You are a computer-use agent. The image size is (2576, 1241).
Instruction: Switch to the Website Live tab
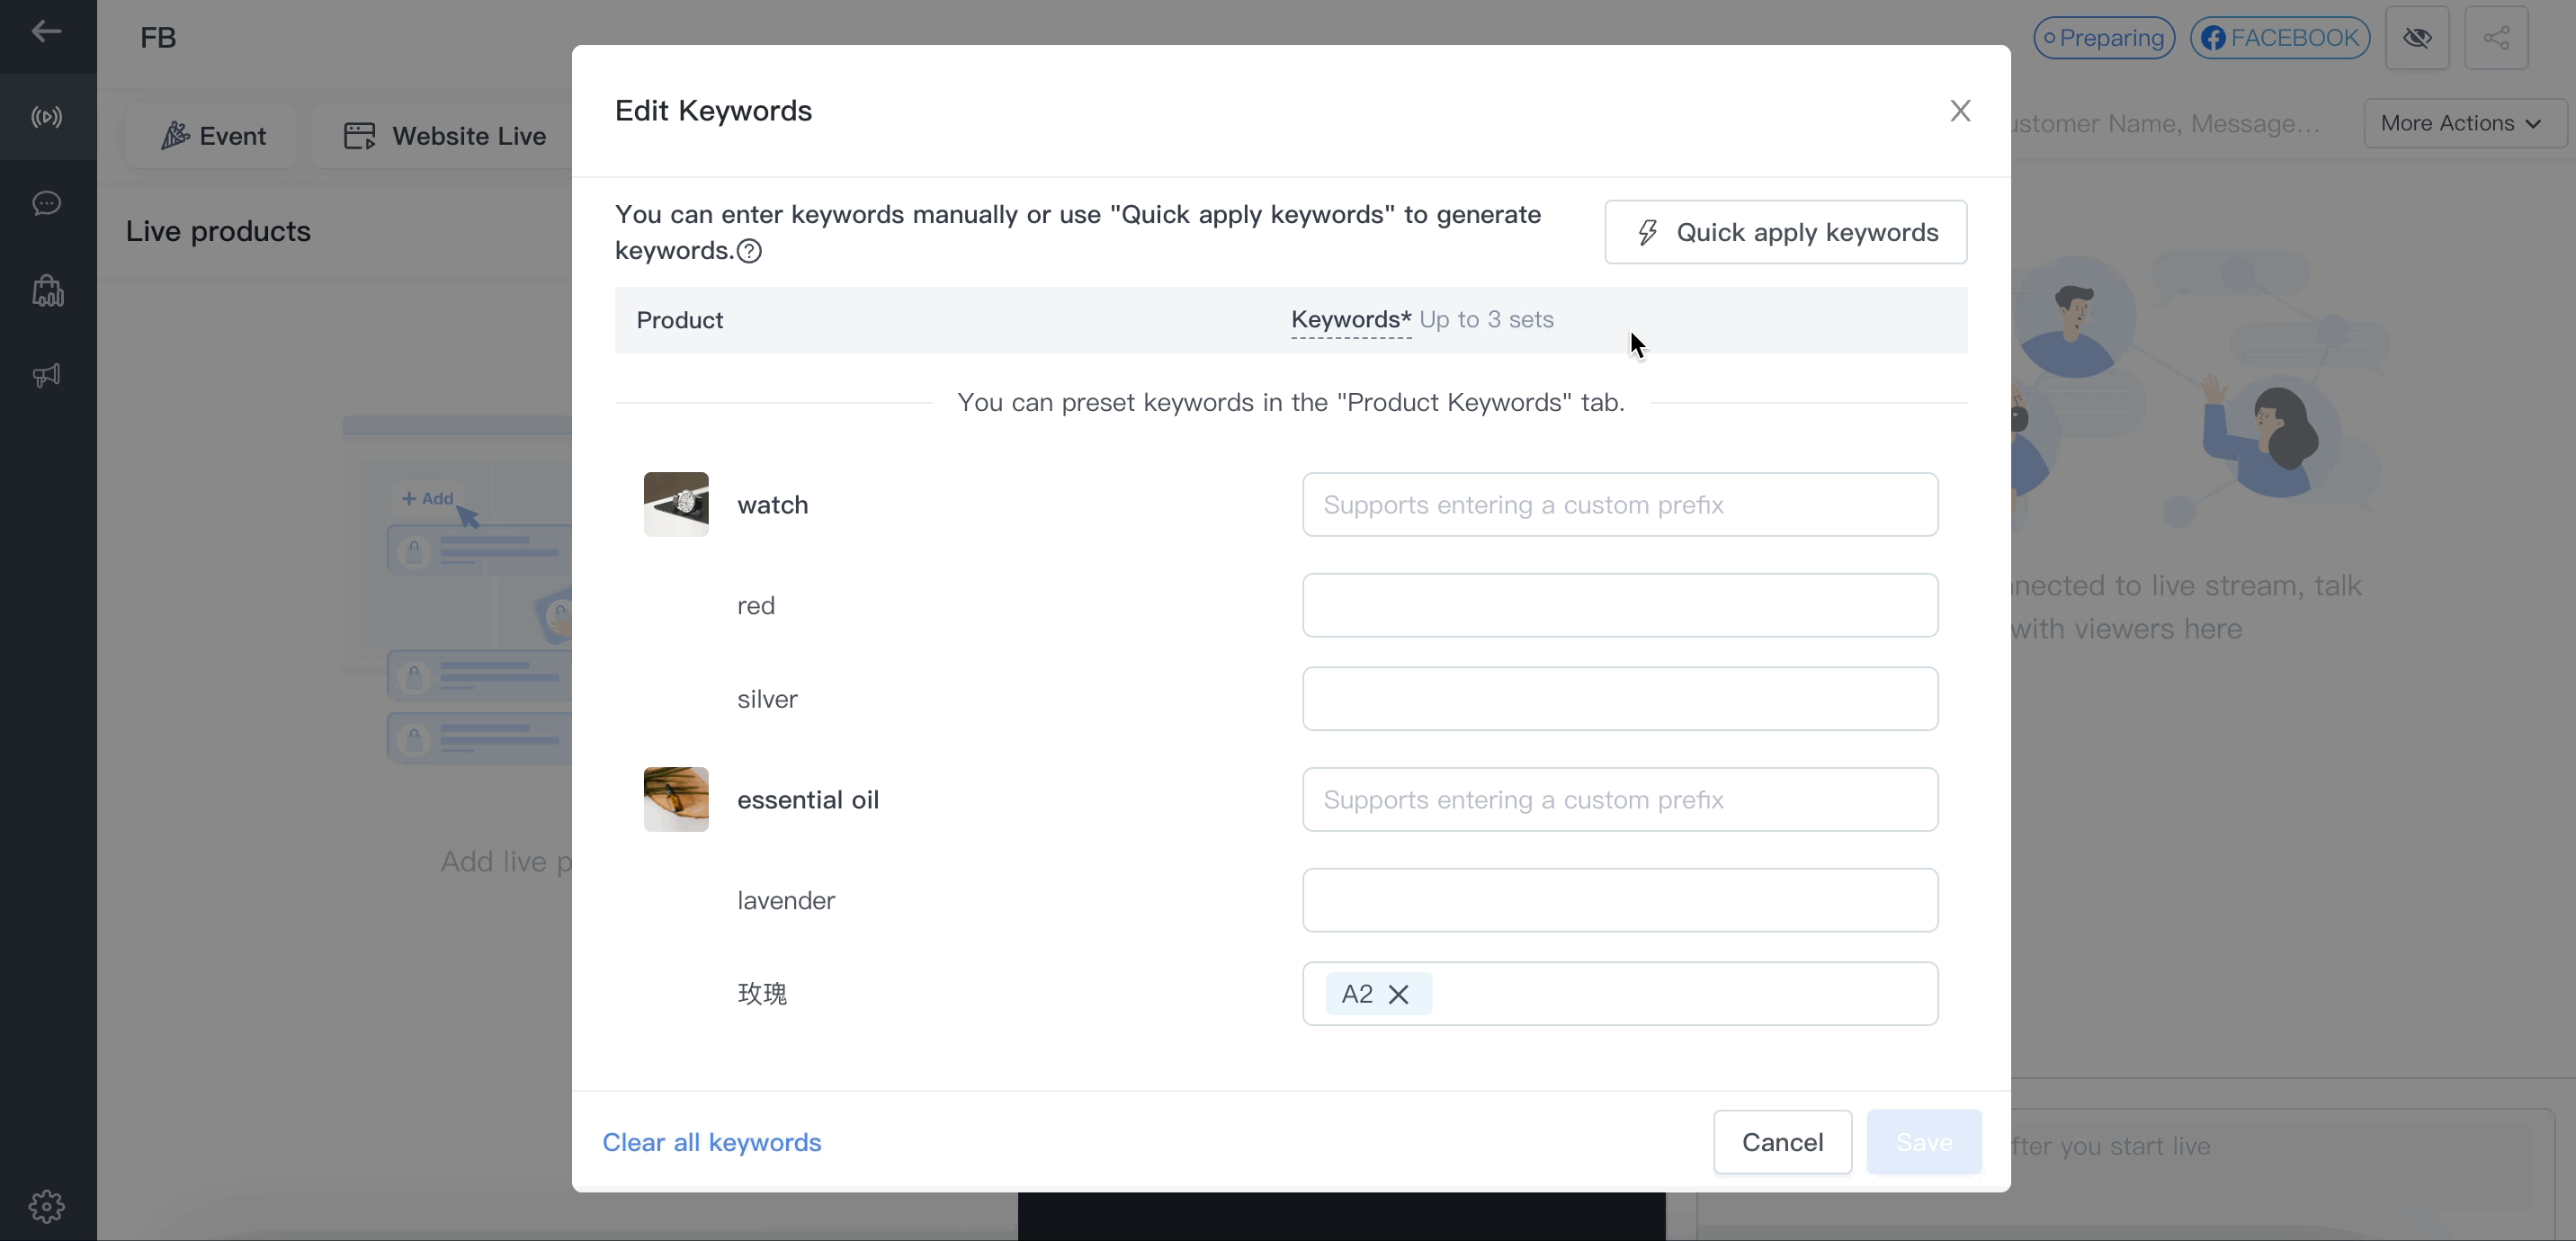(x=444, y=136)
